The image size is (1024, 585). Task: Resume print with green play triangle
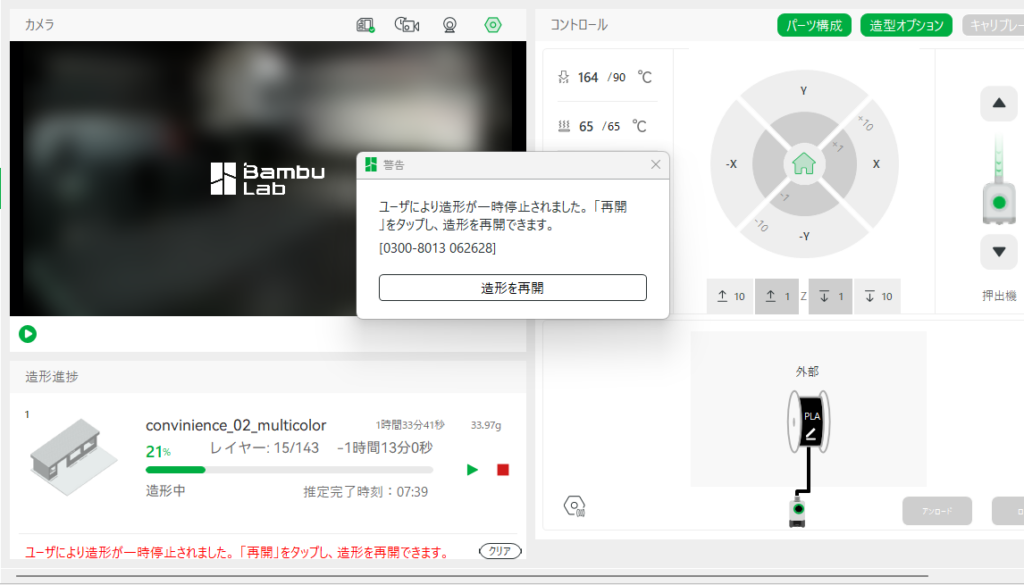pos(472,469)
